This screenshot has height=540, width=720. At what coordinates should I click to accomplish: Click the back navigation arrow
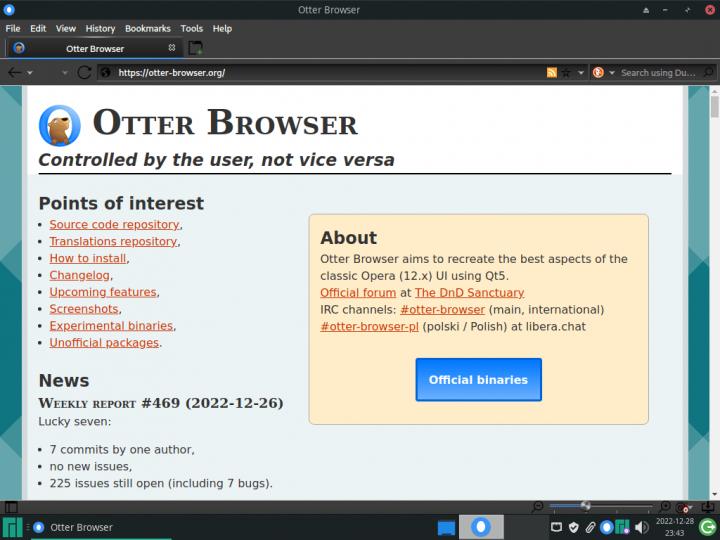pos(14,72)
